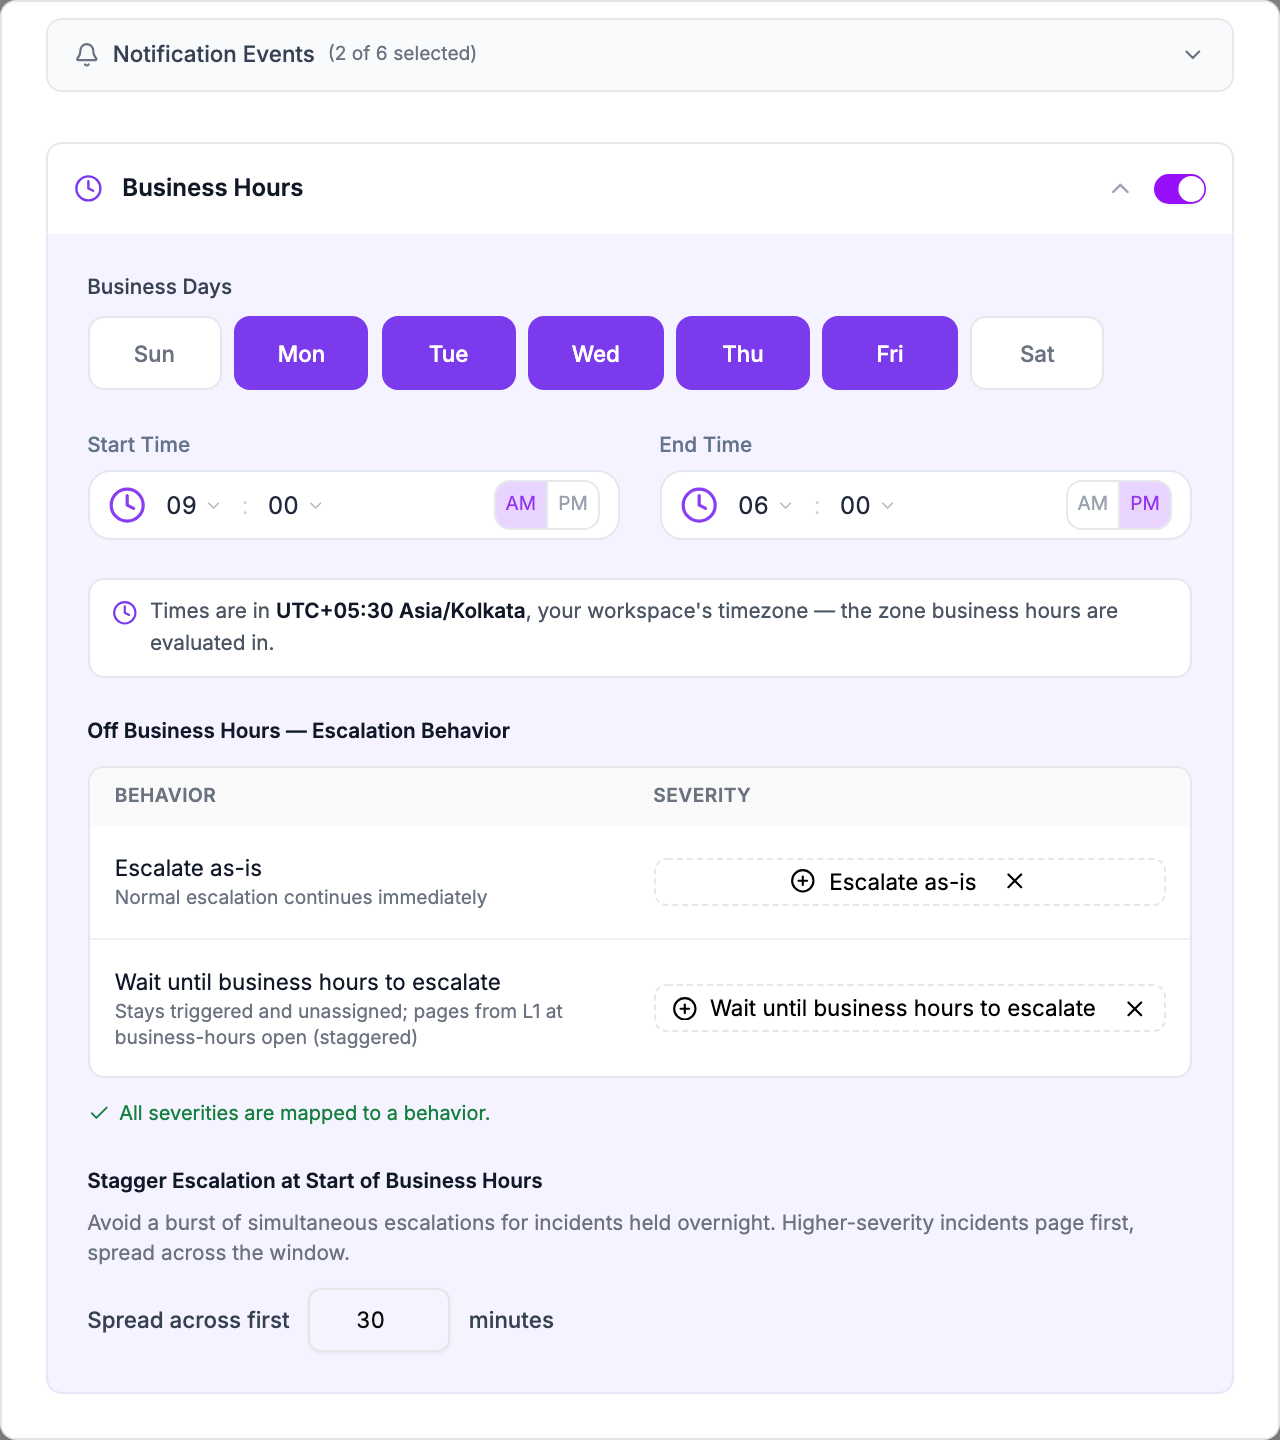Click the "UTC+05:30 Asia/Kolkata" timezone text

[x=401, y=611]
